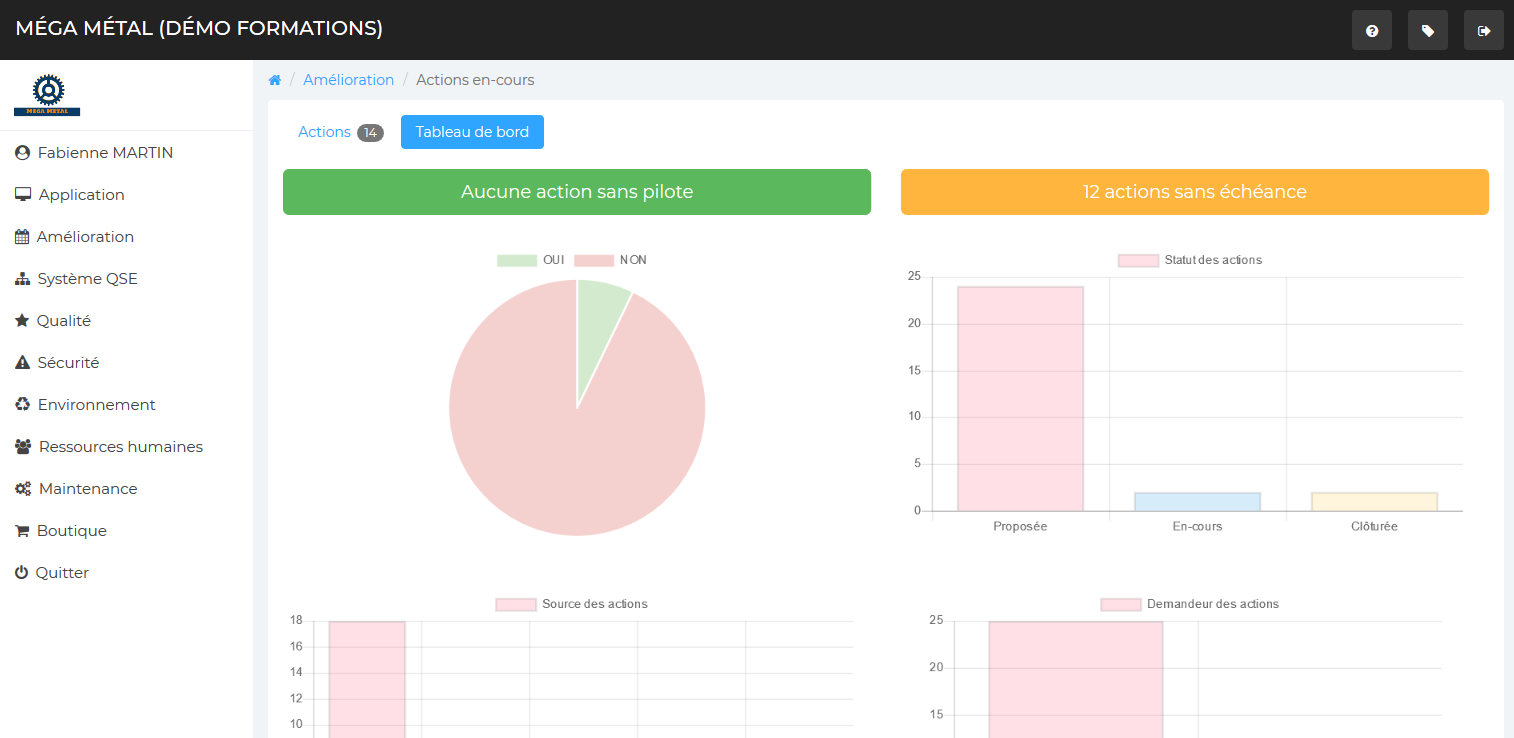This screenshot has width=1514, height=738.
Task: Click Quitter to exit the app
Action: click(62, 573)
